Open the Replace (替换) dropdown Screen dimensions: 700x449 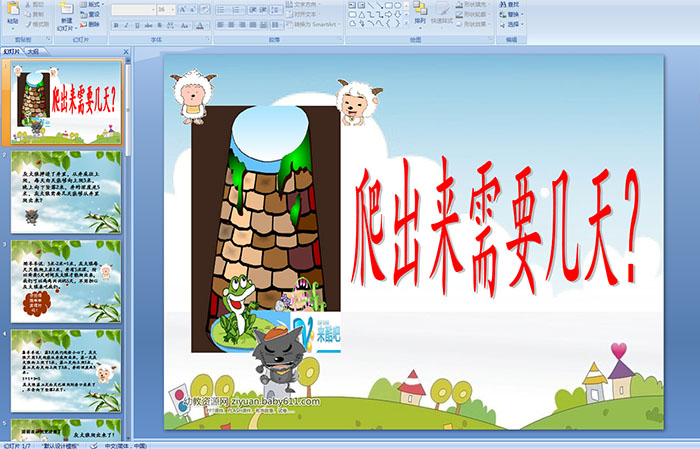tap(511, 14)
